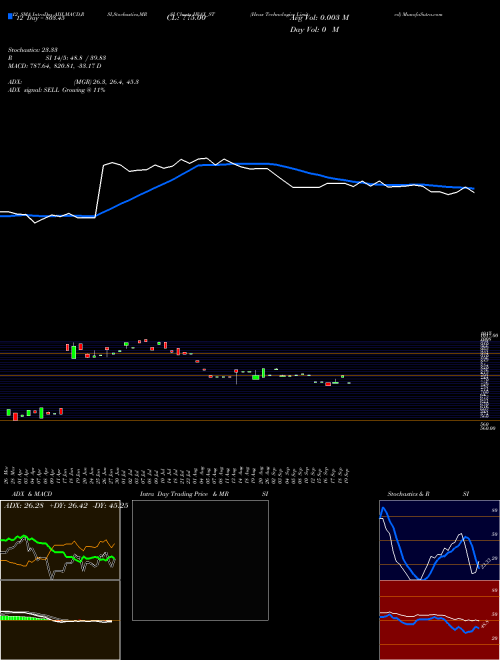The image size is (500, 660).
Task: Select the '(MGR) 26.3, 26.4, 45.3' values
Action: coord(106,82)
